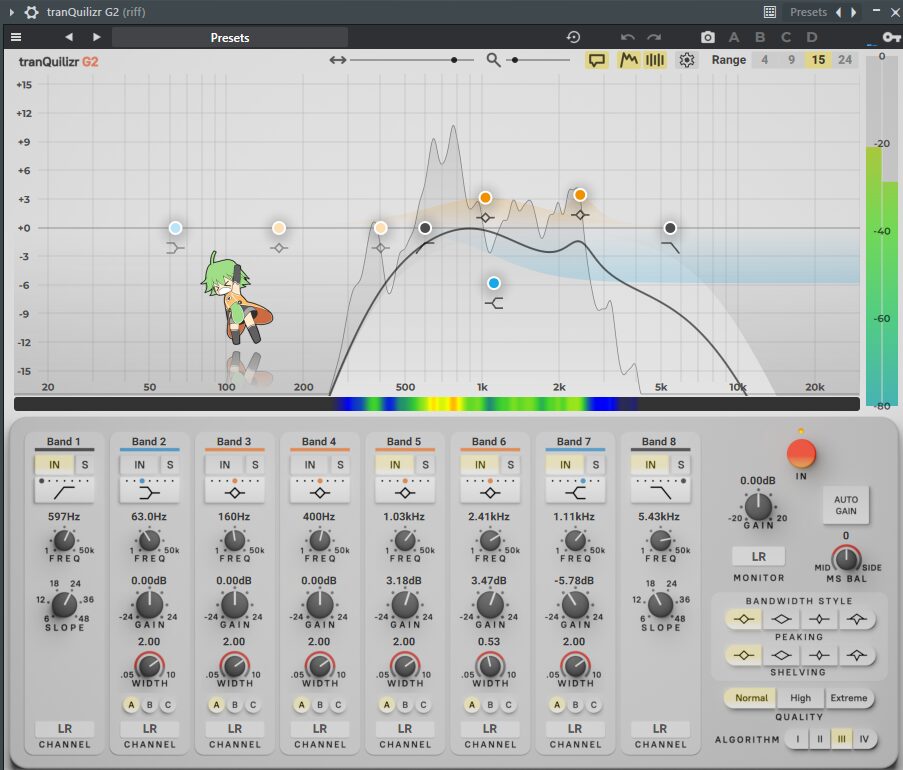903x770 pixels.
Task: Open Band 8 LR channel selector
Action: pyautogui.click(x=660, y=729)
